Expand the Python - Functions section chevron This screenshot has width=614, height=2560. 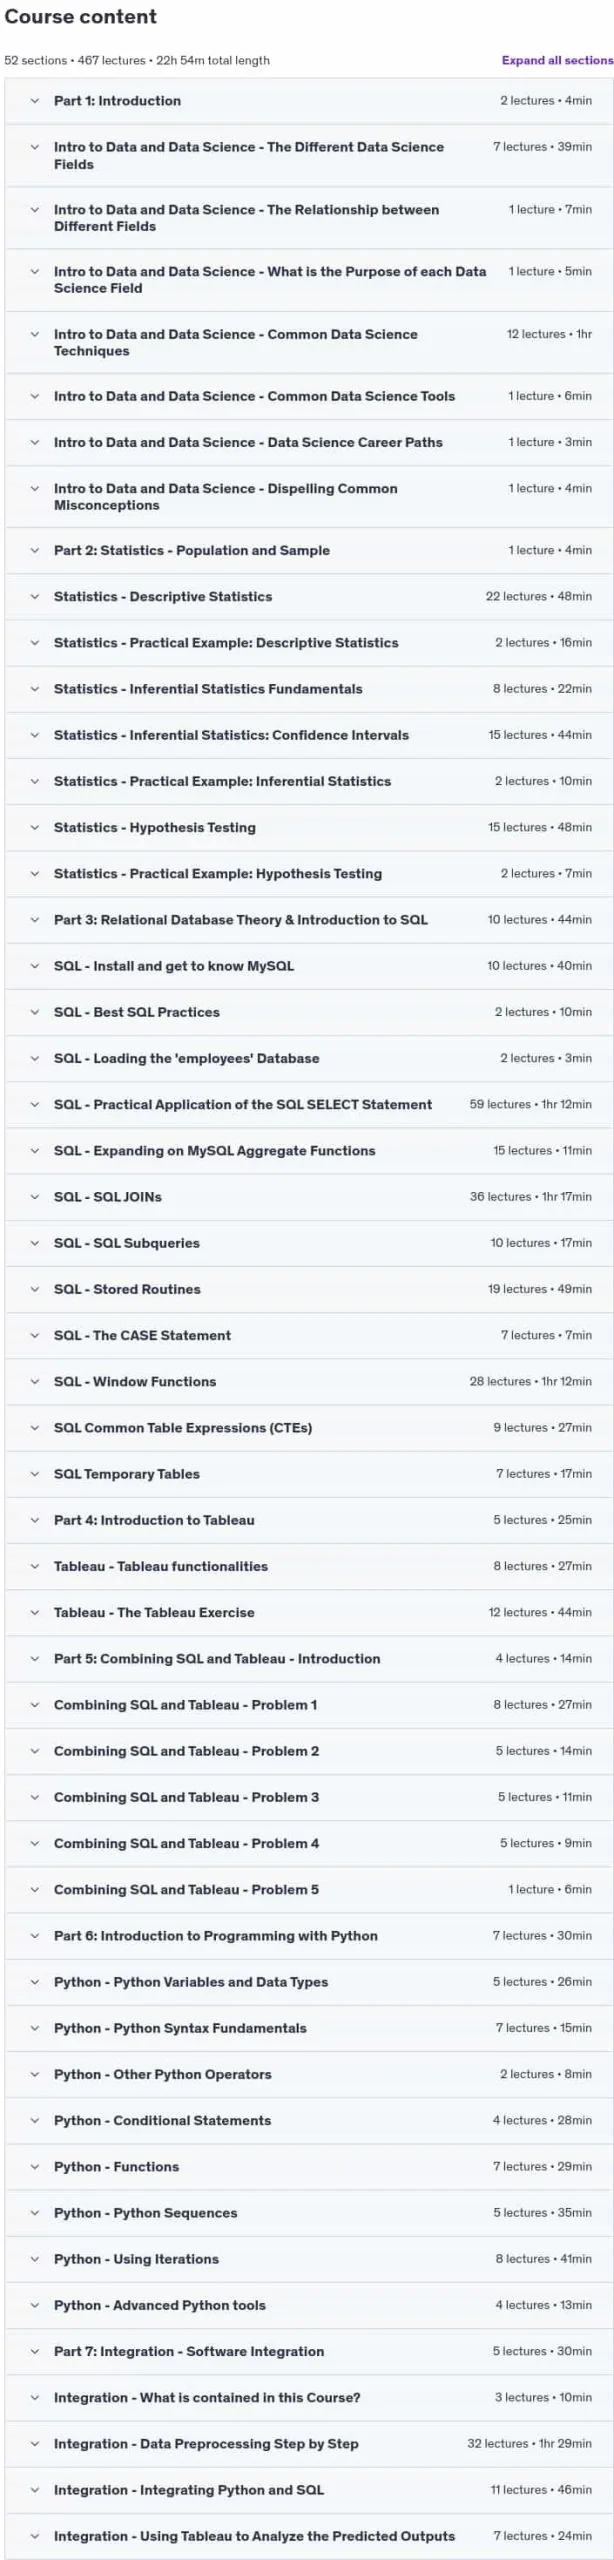tap(35, 2167)
